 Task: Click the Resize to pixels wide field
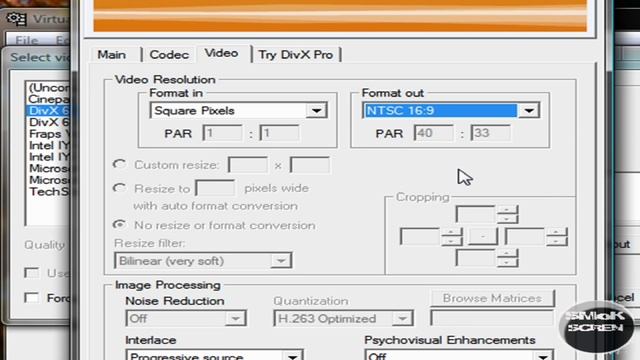pos(215,188)
